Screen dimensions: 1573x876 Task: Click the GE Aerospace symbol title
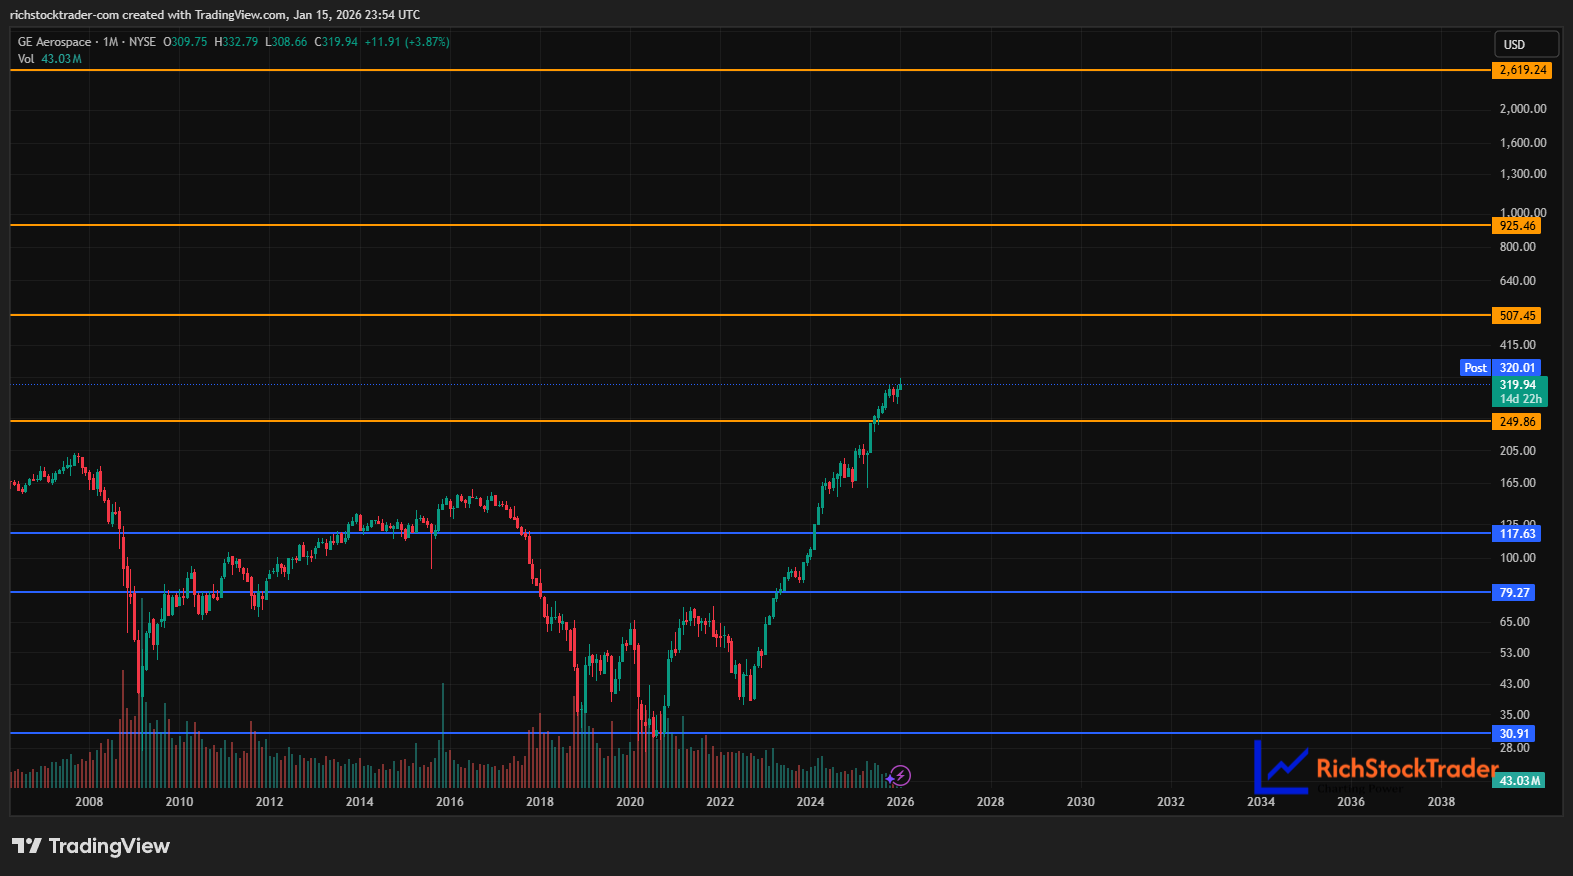tap(55, 42)
